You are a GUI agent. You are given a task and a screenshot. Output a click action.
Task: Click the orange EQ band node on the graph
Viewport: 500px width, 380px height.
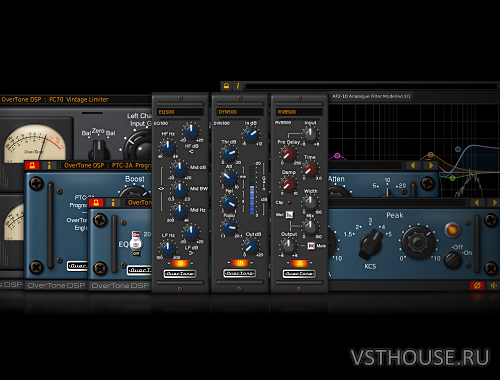[430, 155]
